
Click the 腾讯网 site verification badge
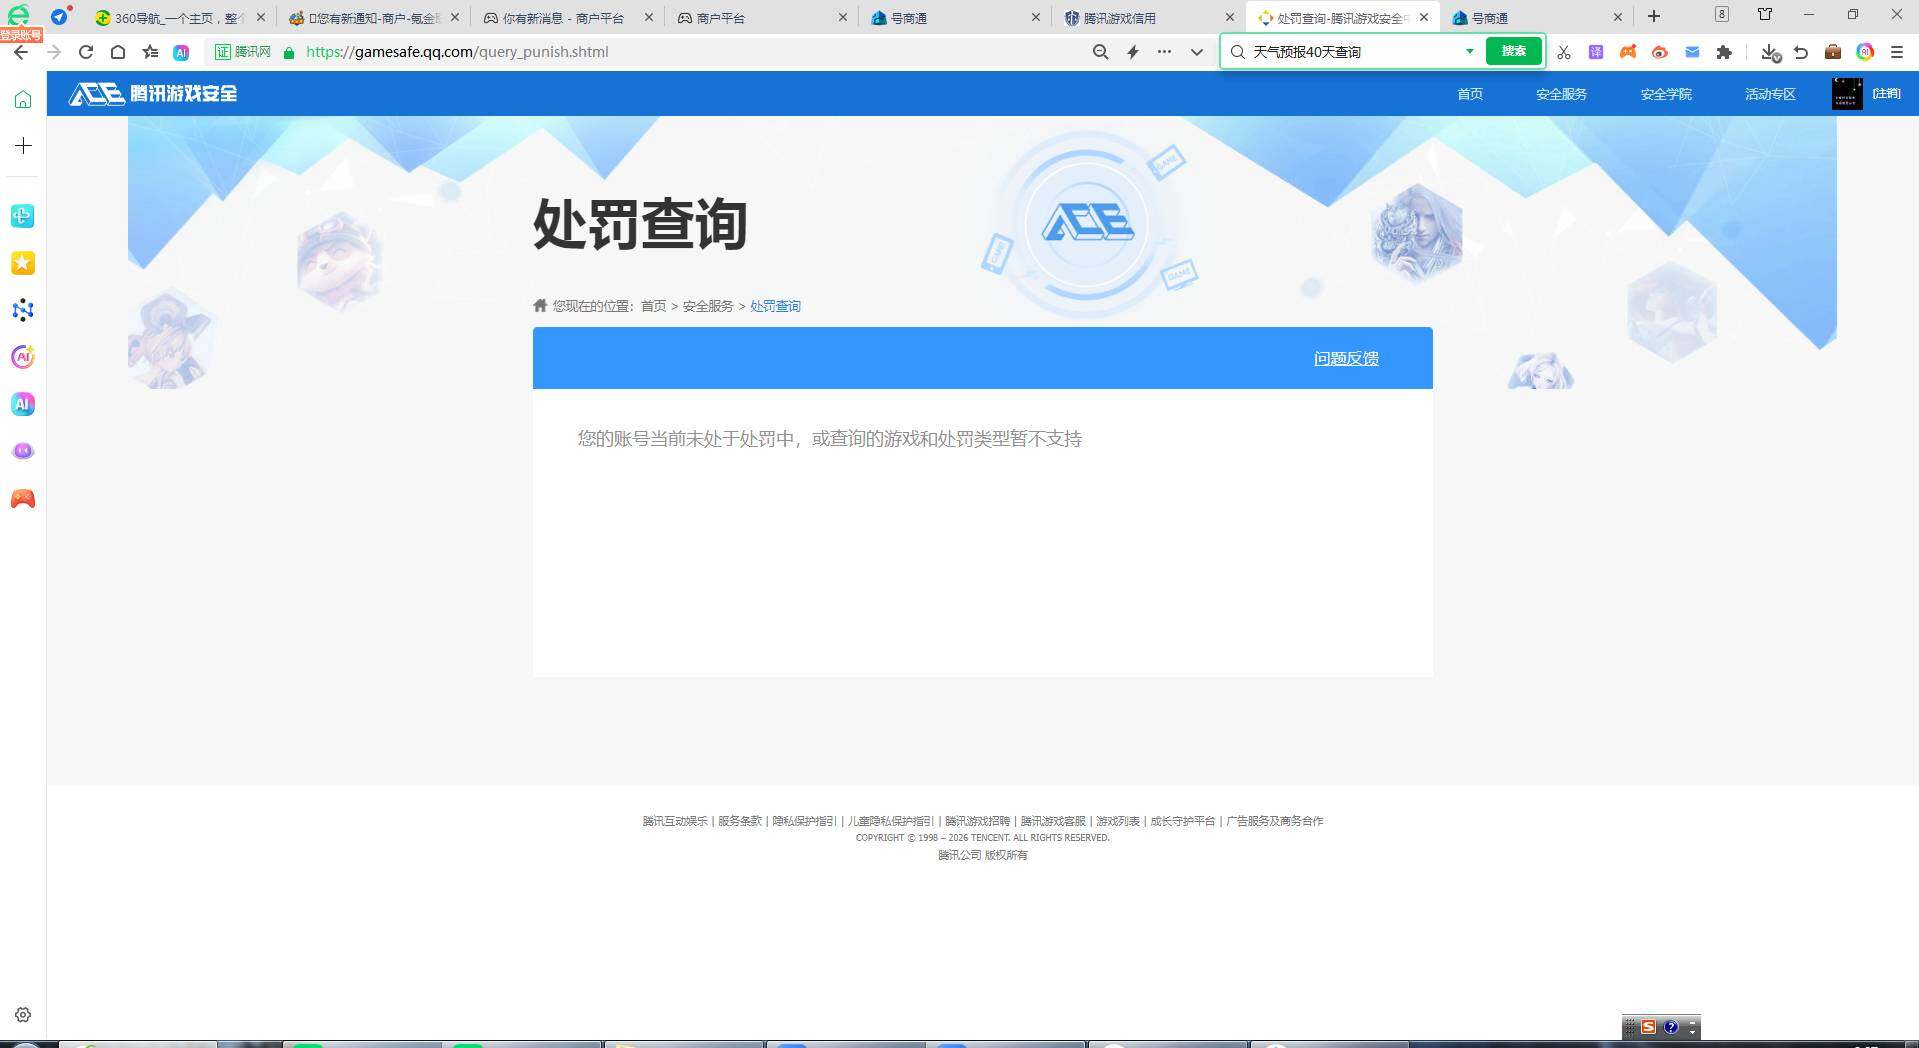[x=240, y=51]
